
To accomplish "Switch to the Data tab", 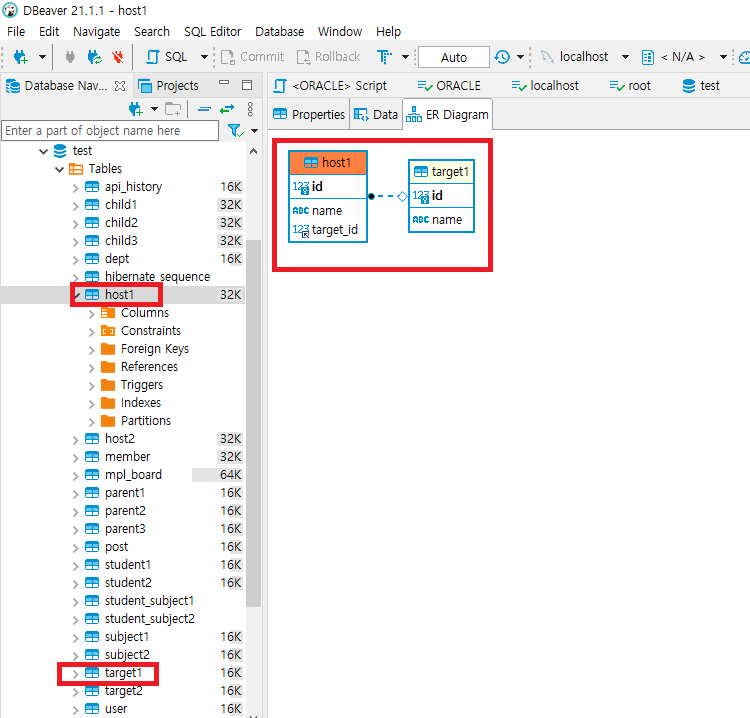I will tap(376, 115).
